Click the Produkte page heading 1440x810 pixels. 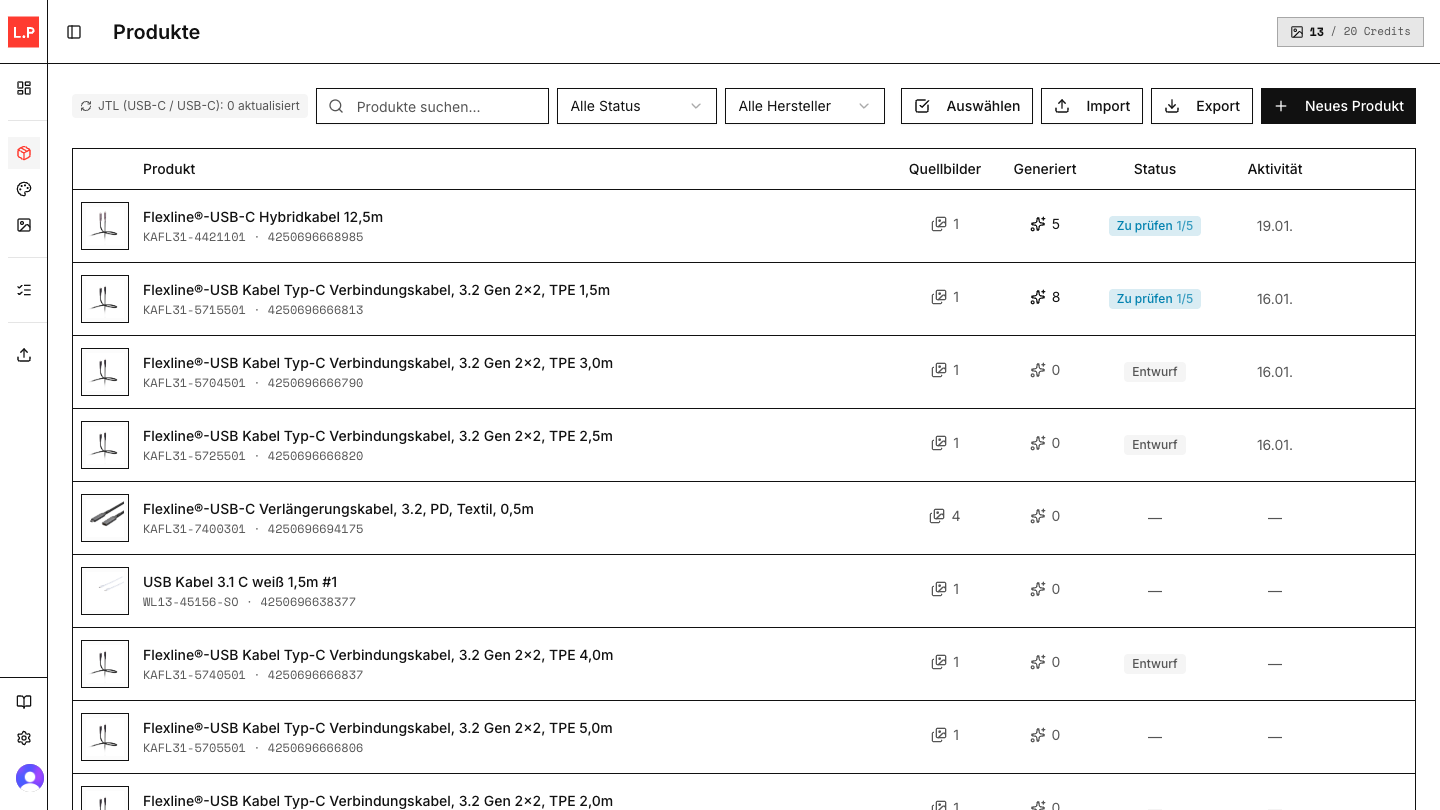(x=156, y=32)
